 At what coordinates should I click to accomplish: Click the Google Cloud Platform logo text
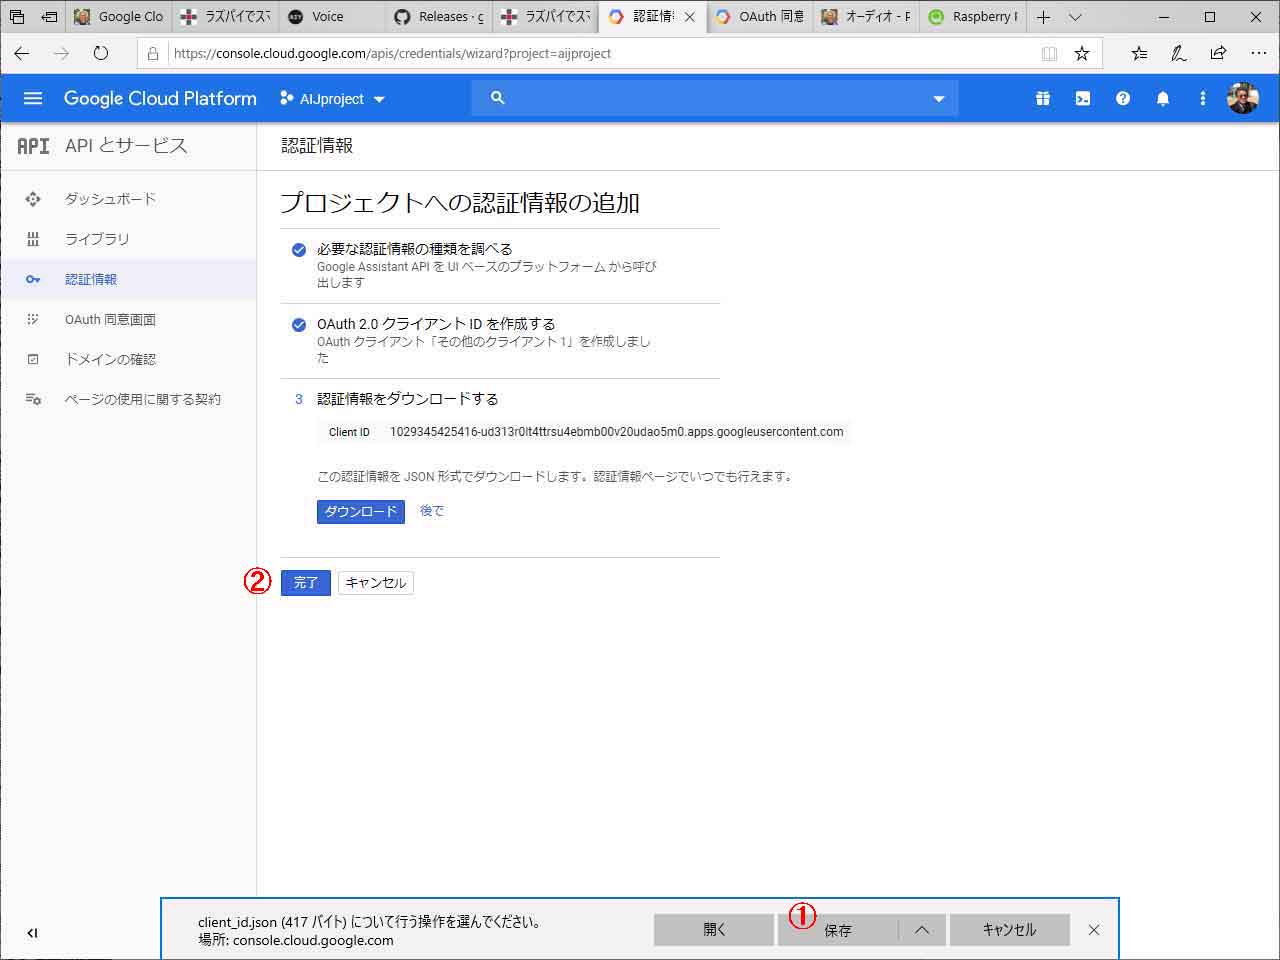pyautogui.click(x=160, y=98)
